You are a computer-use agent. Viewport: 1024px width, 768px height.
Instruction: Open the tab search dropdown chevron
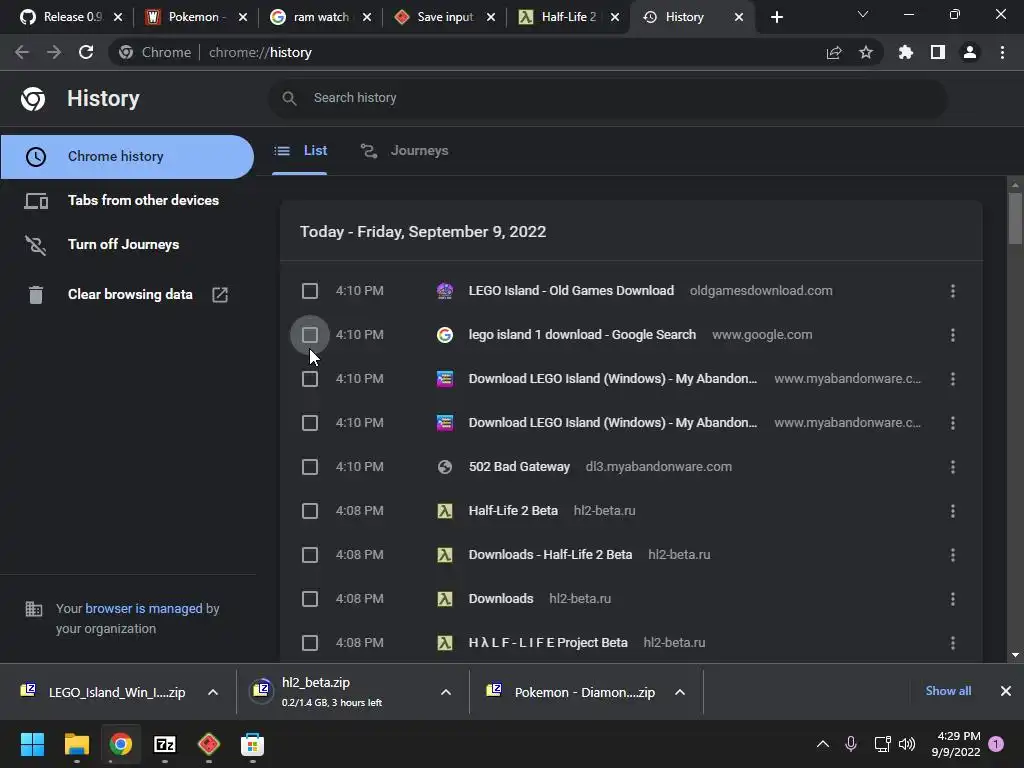(863, 14)
